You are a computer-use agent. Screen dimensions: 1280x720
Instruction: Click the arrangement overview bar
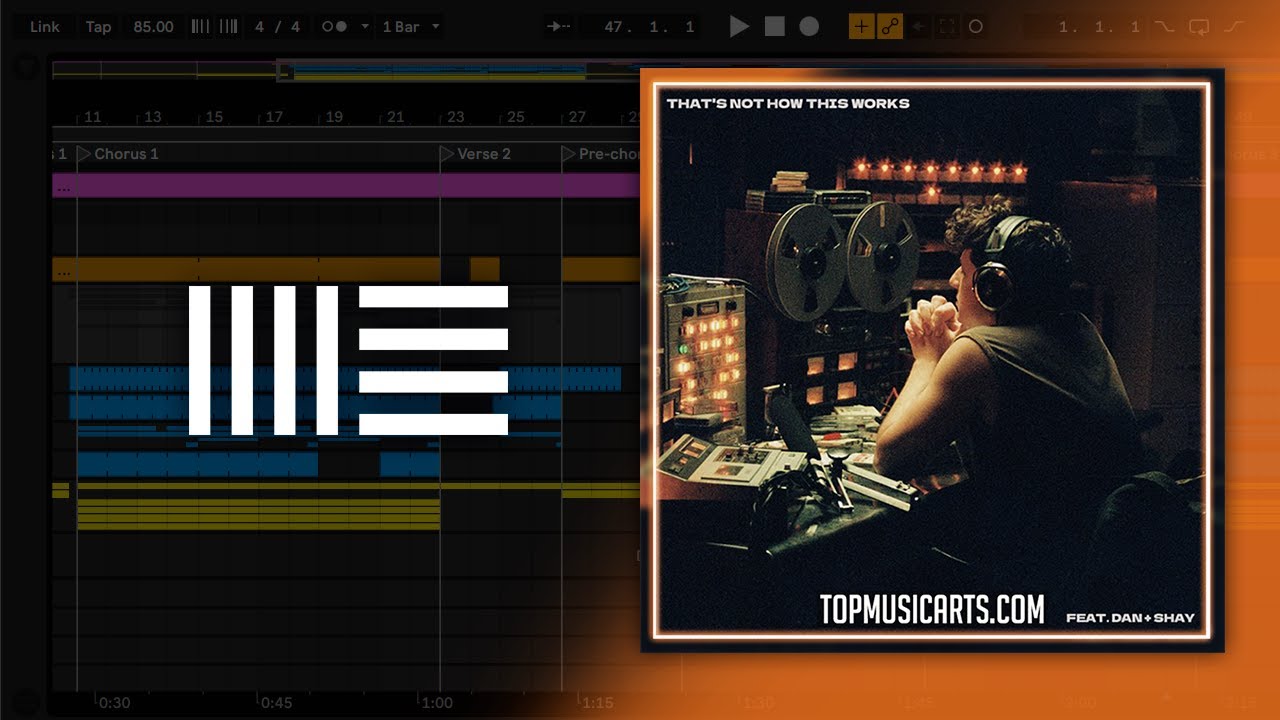346,70
